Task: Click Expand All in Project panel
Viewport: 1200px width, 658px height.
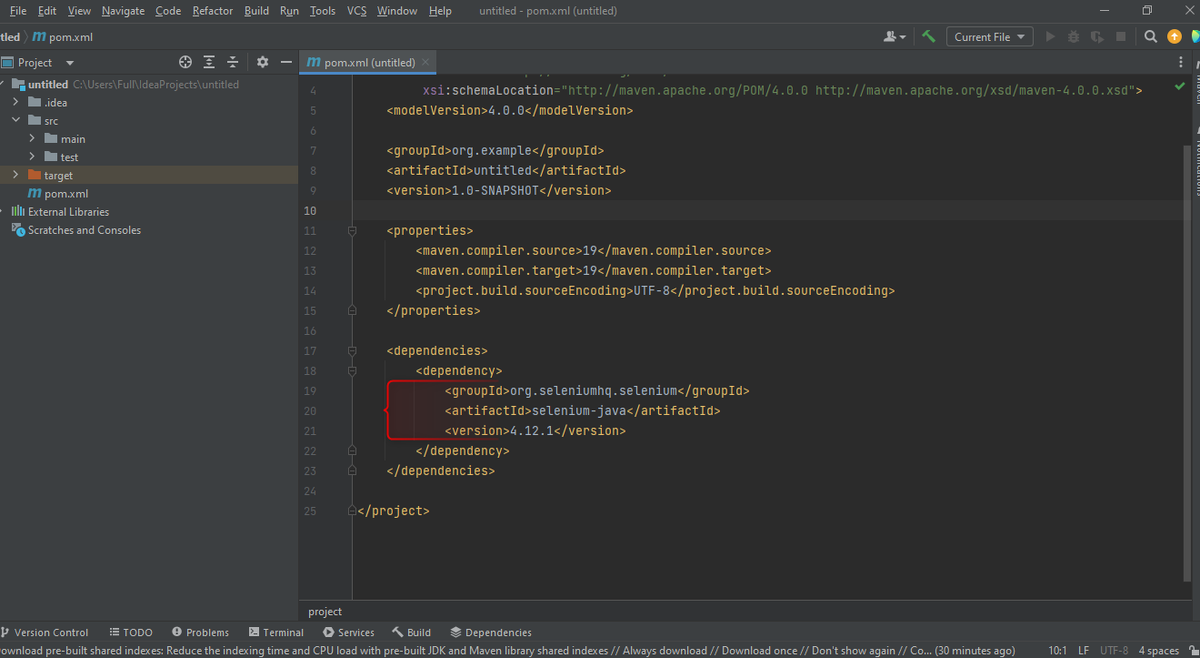Action: 209,62
